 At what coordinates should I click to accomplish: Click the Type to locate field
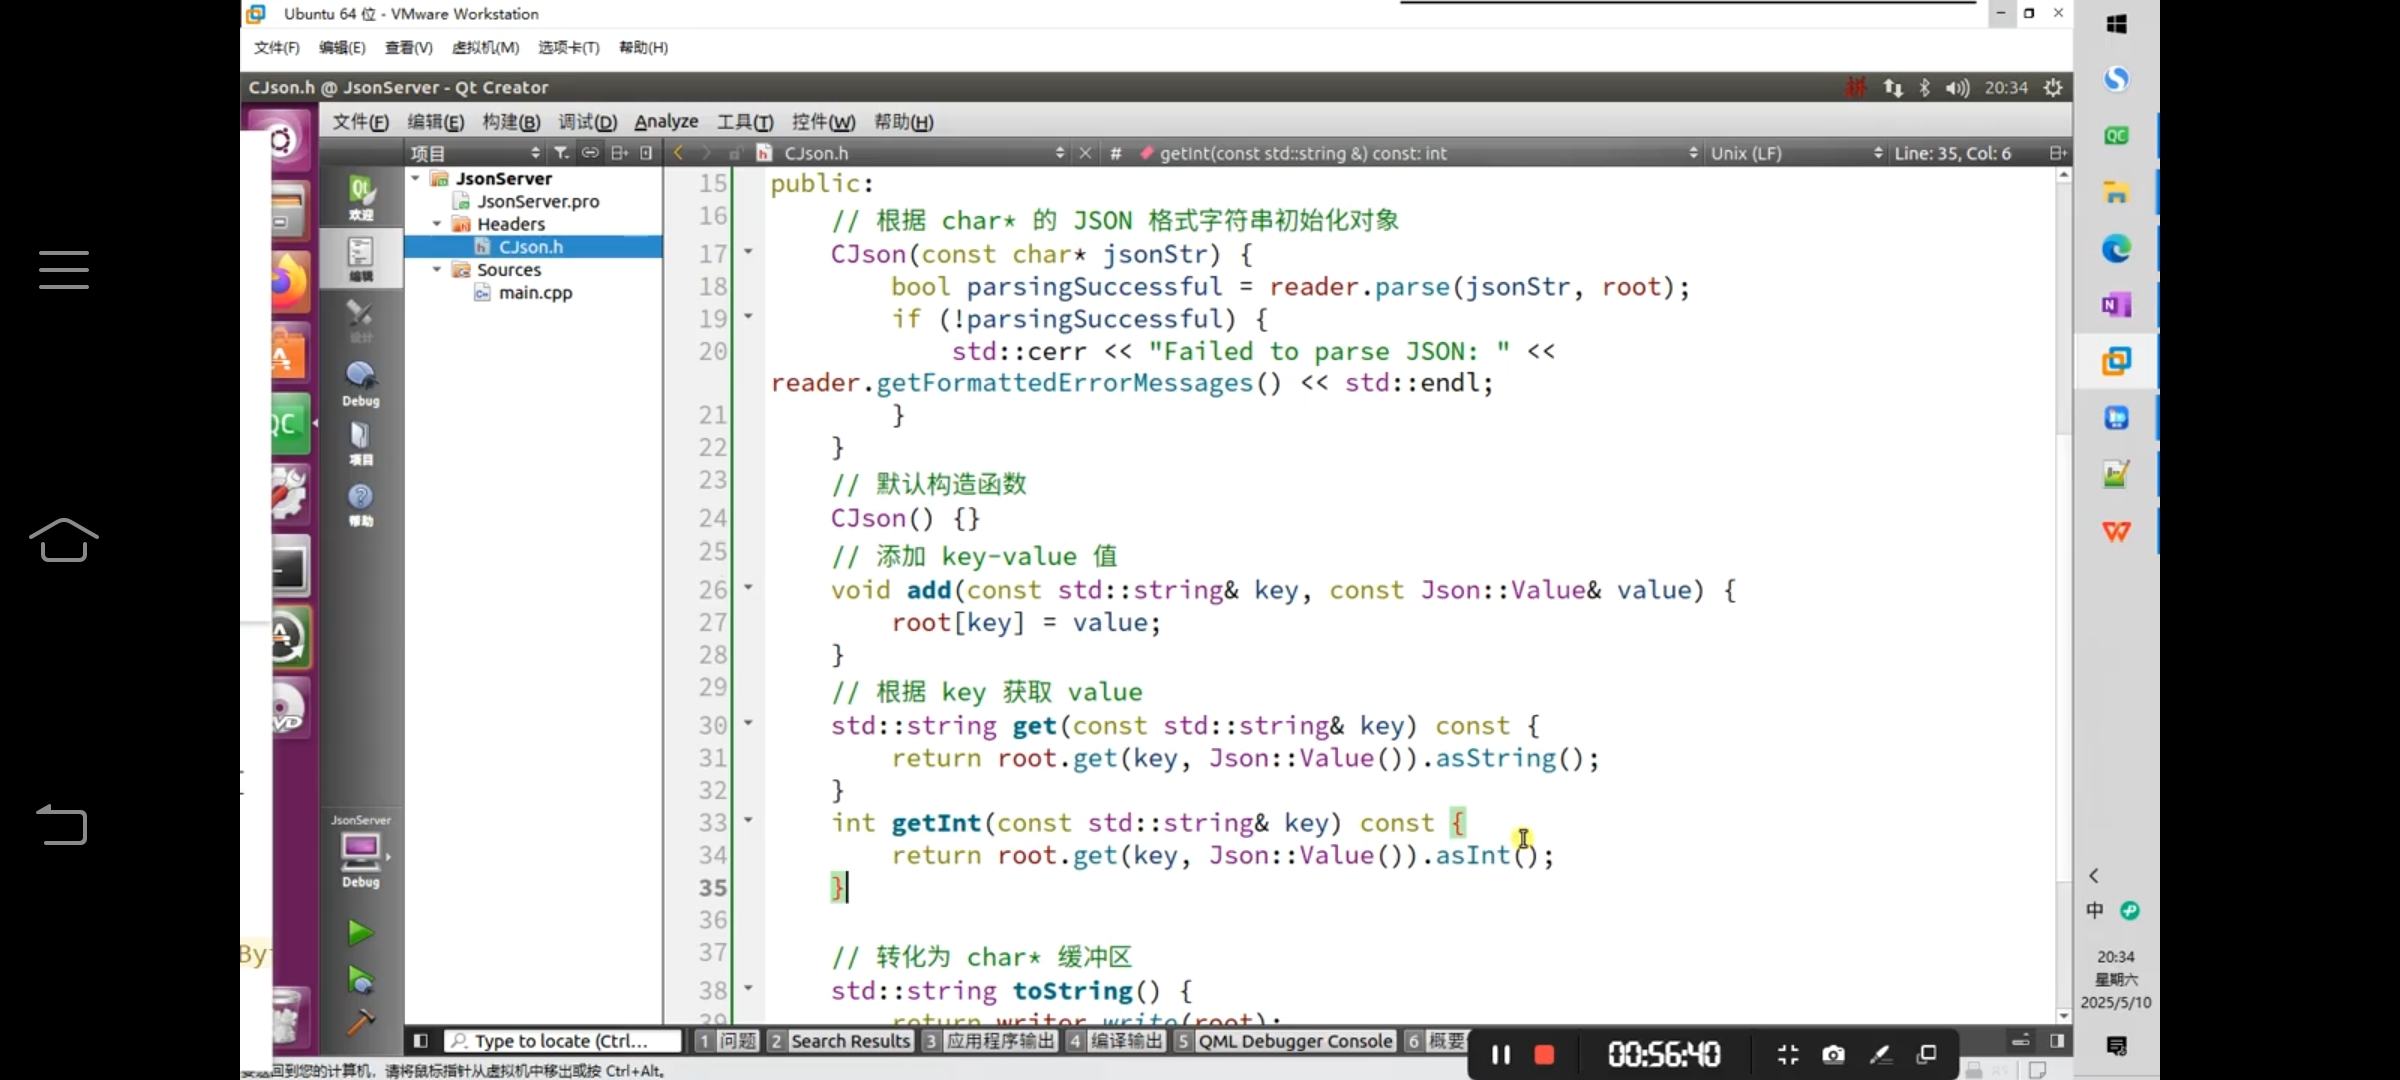pyautogui.click(x=562, y=1041)
